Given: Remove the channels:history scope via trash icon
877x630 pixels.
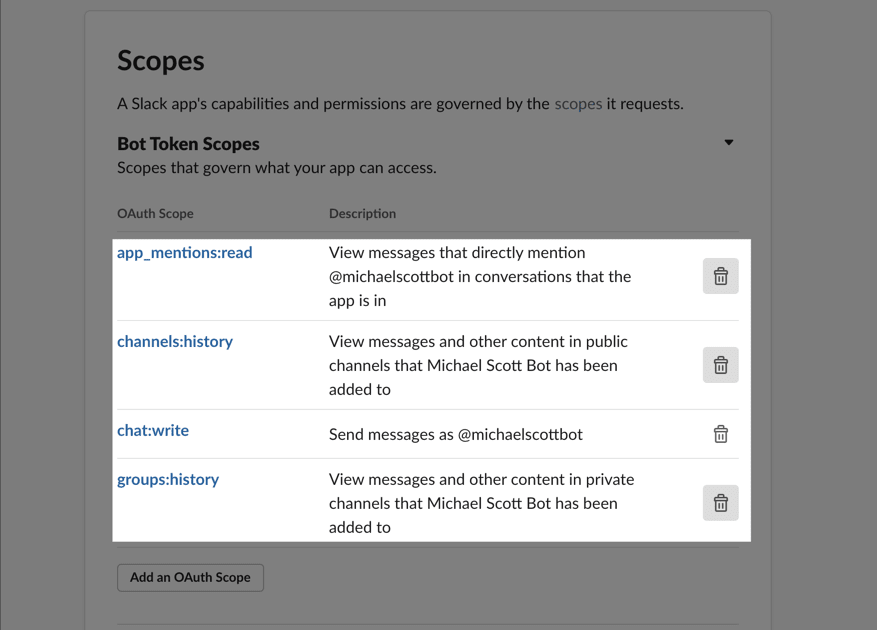Looking at the screenshot, I should pyautogui.click(x=720, y=365).
